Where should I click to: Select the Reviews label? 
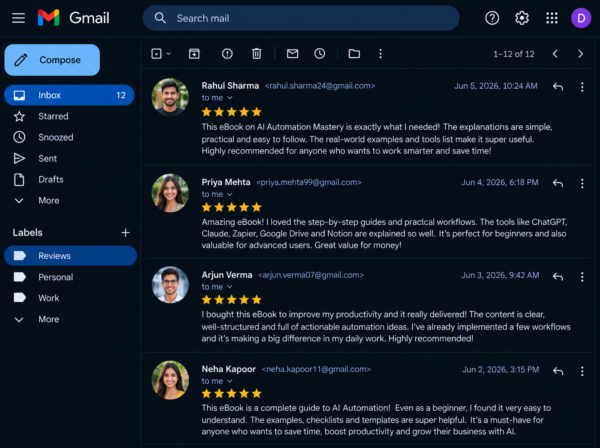tap(70, 256)
